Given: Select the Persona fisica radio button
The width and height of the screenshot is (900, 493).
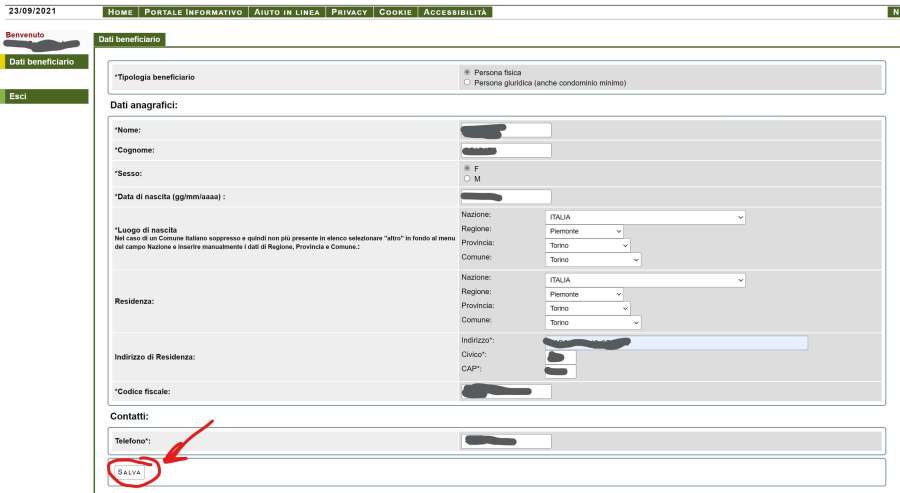Looking at the screenshot, I should 467,72.
